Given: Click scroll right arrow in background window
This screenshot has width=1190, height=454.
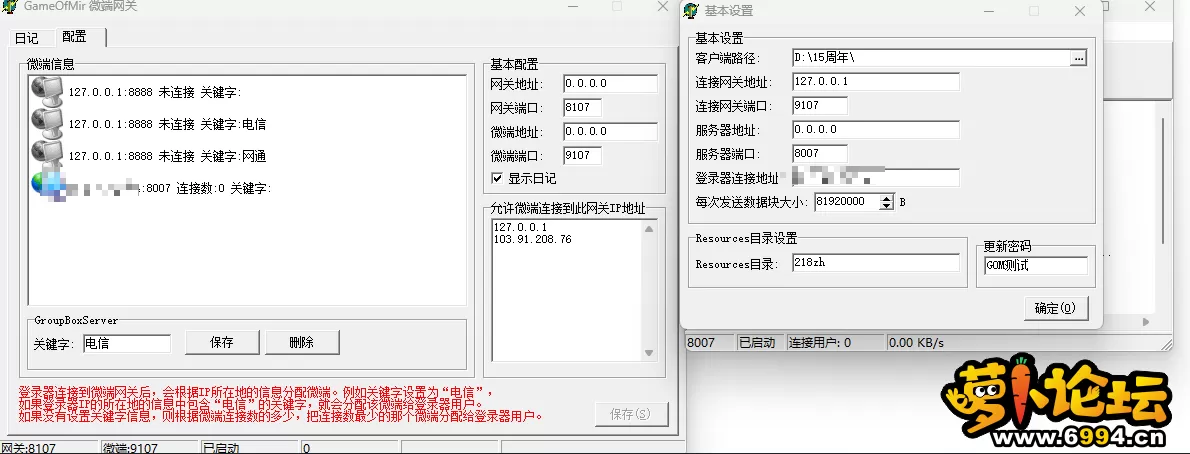Looking at the screenshot, I should tap(1147, 323).
